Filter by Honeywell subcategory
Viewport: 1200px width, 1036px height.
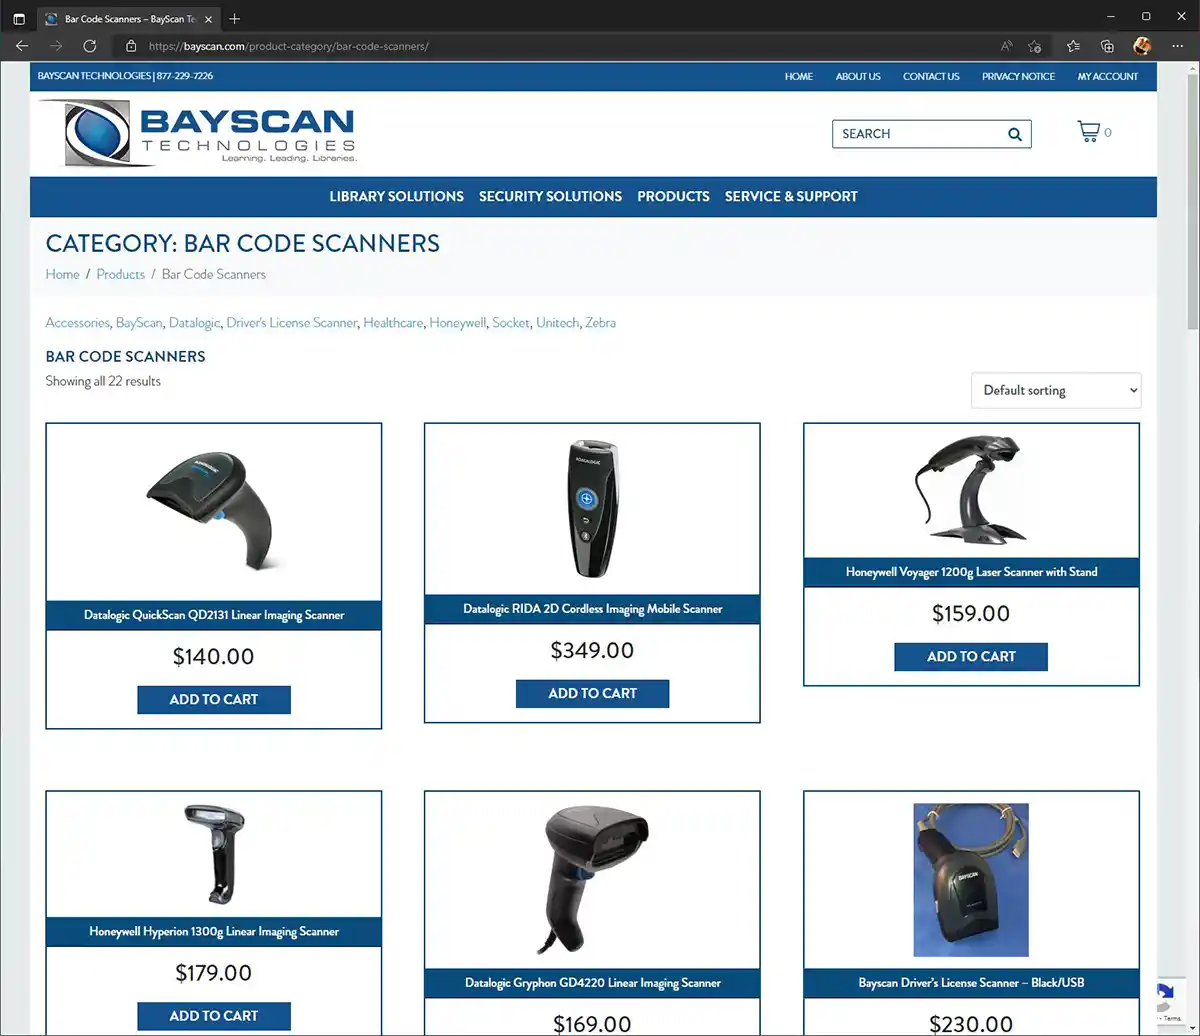point(457,323)
